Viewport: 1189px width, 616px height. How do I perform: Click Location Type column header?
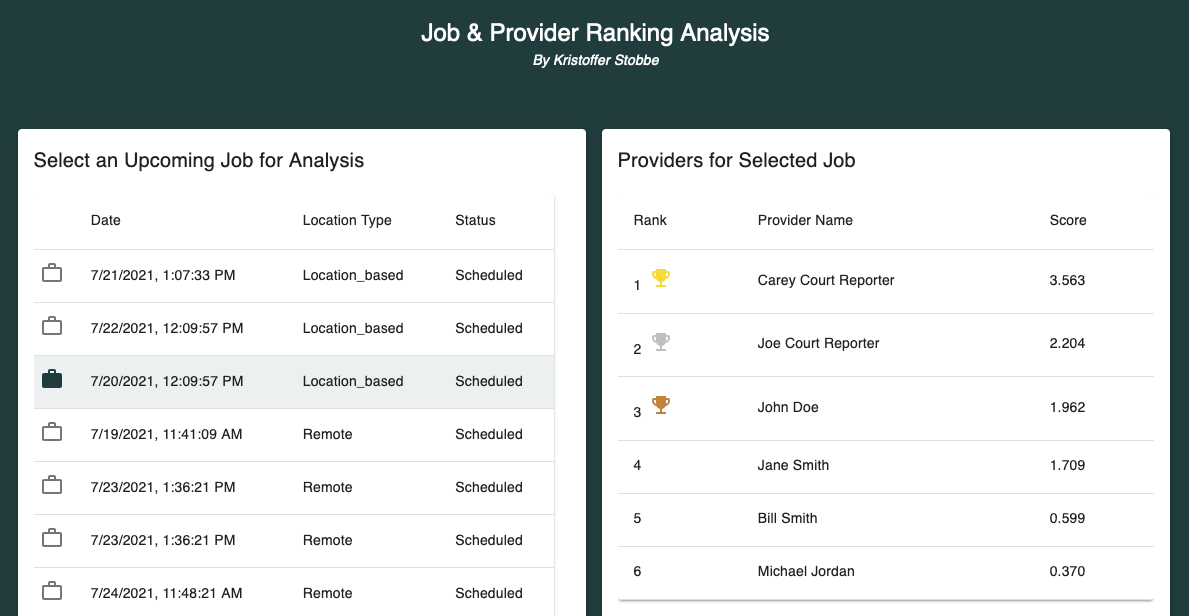click(x=347, y=221)
